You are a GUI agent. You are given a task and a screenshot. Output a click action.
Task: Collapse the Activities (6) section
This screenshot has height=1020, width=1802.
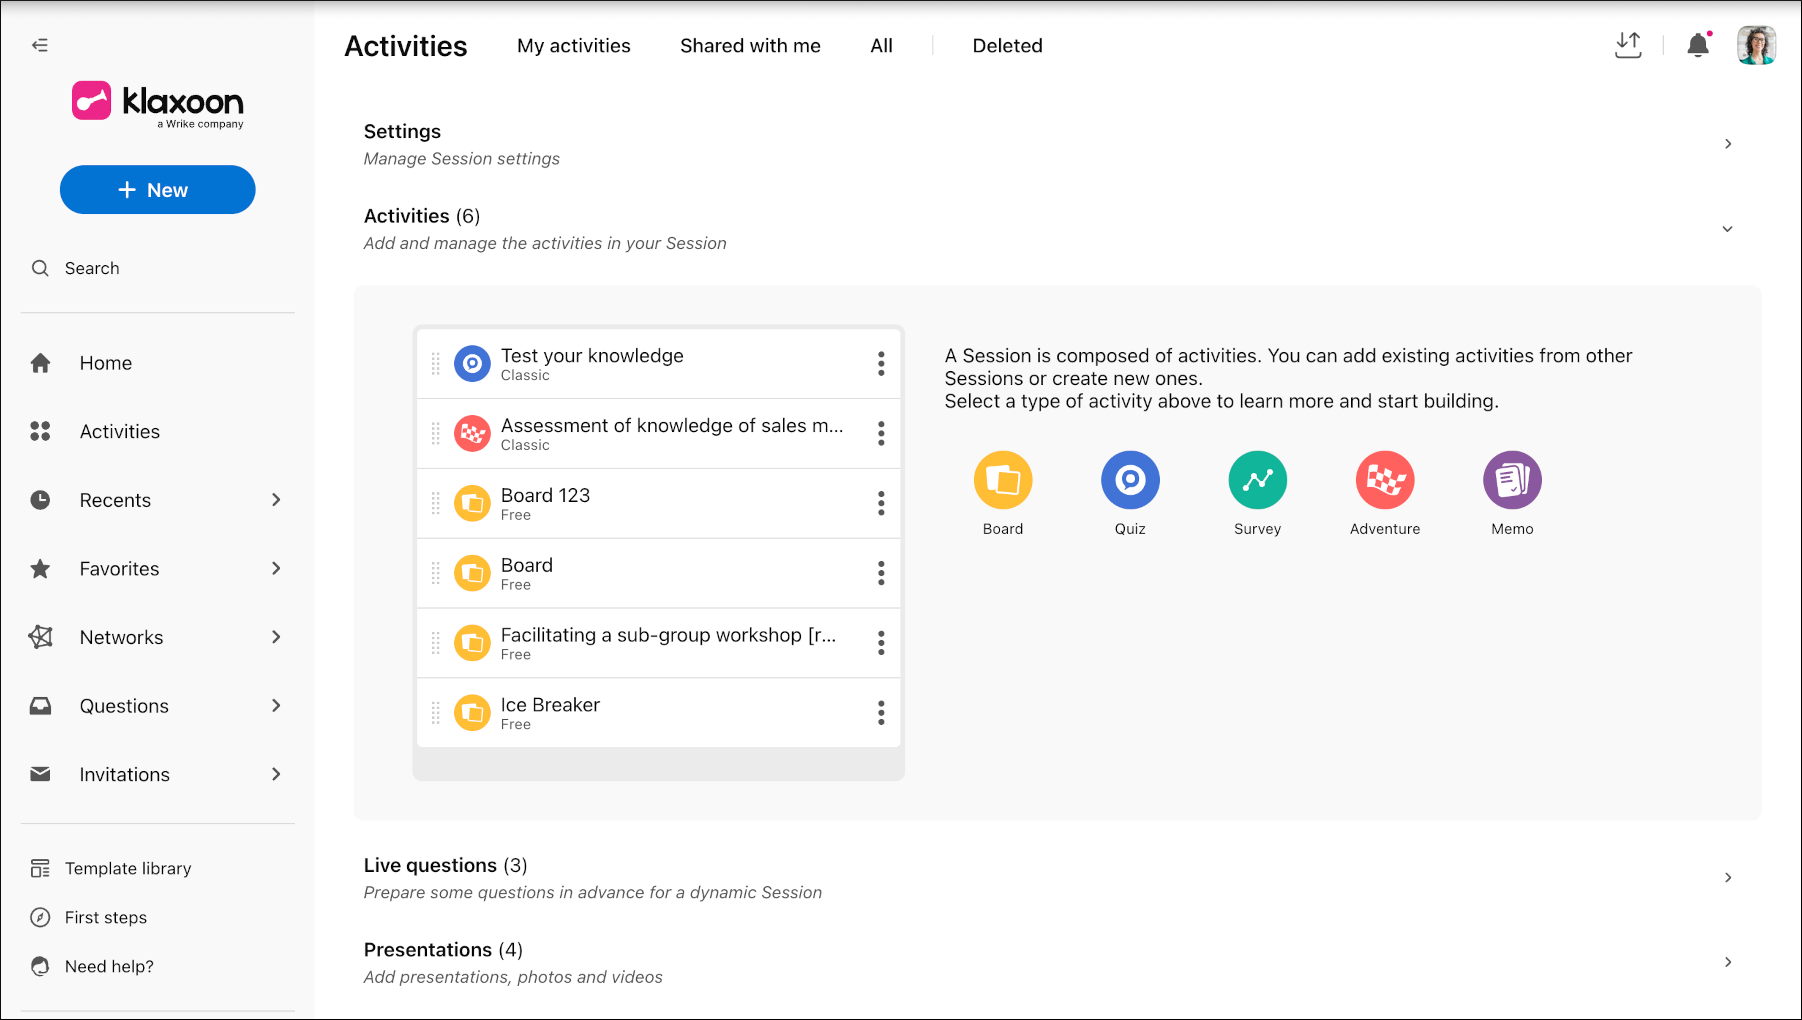(1727, 229)
